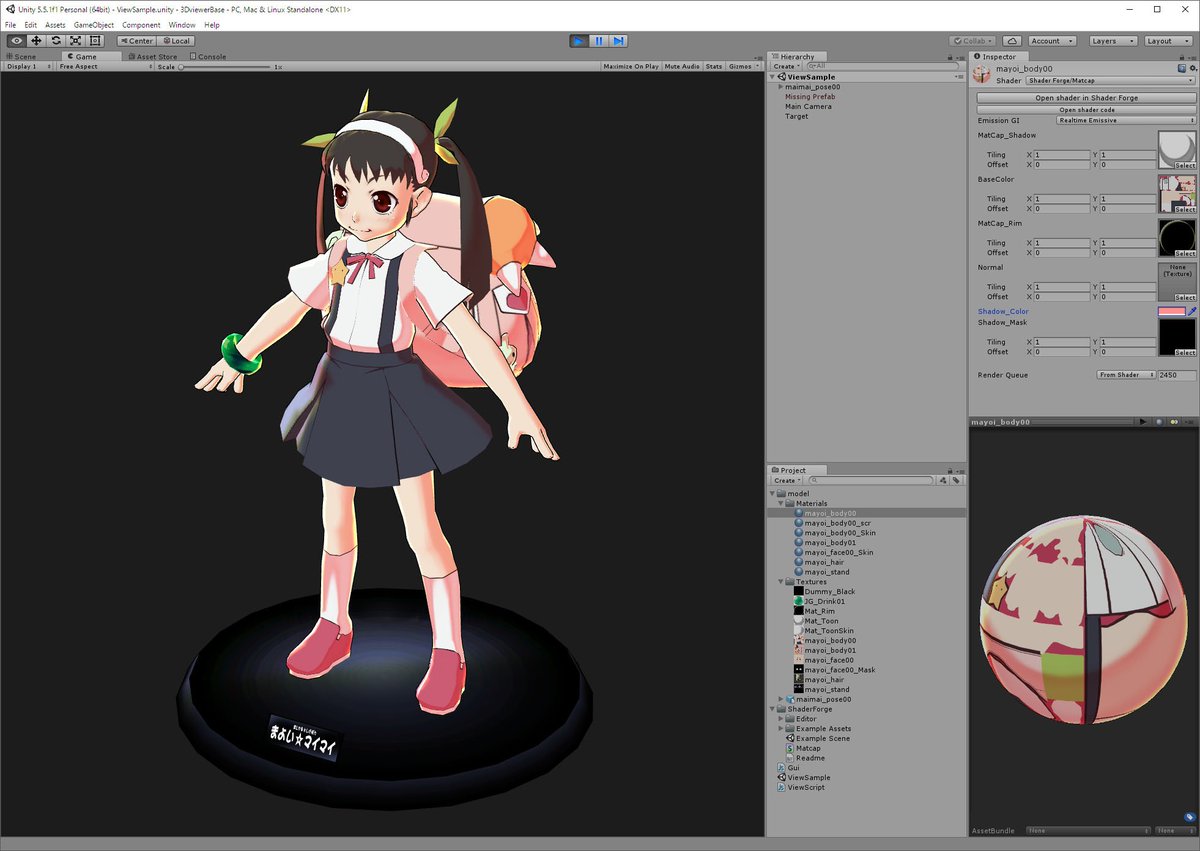Open the ViewSample scene options menu
Image resolution: width=1200 pixels, height=851 pixels.
(959, 77)
